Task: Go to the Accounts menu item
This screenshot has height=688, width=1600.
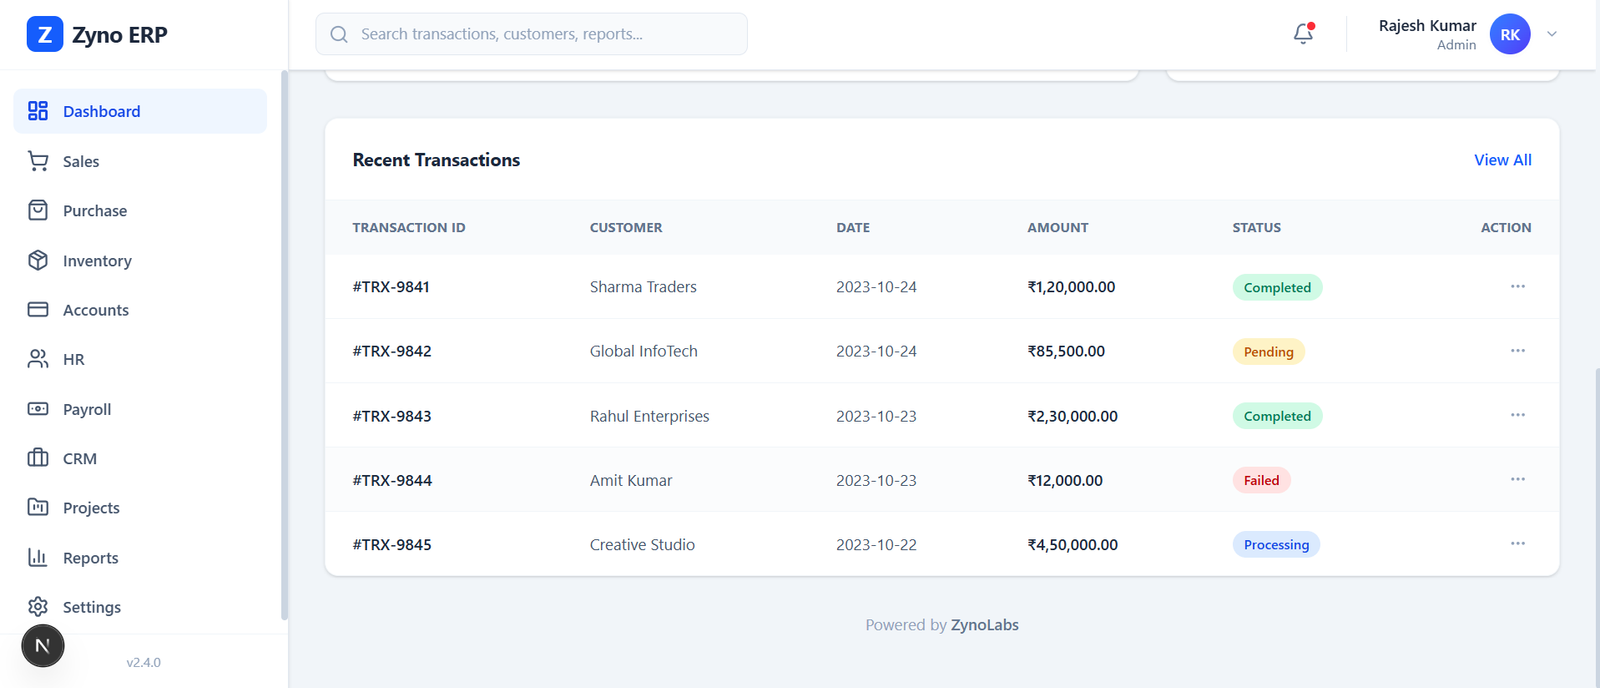Action: click(x=96, y=310)
